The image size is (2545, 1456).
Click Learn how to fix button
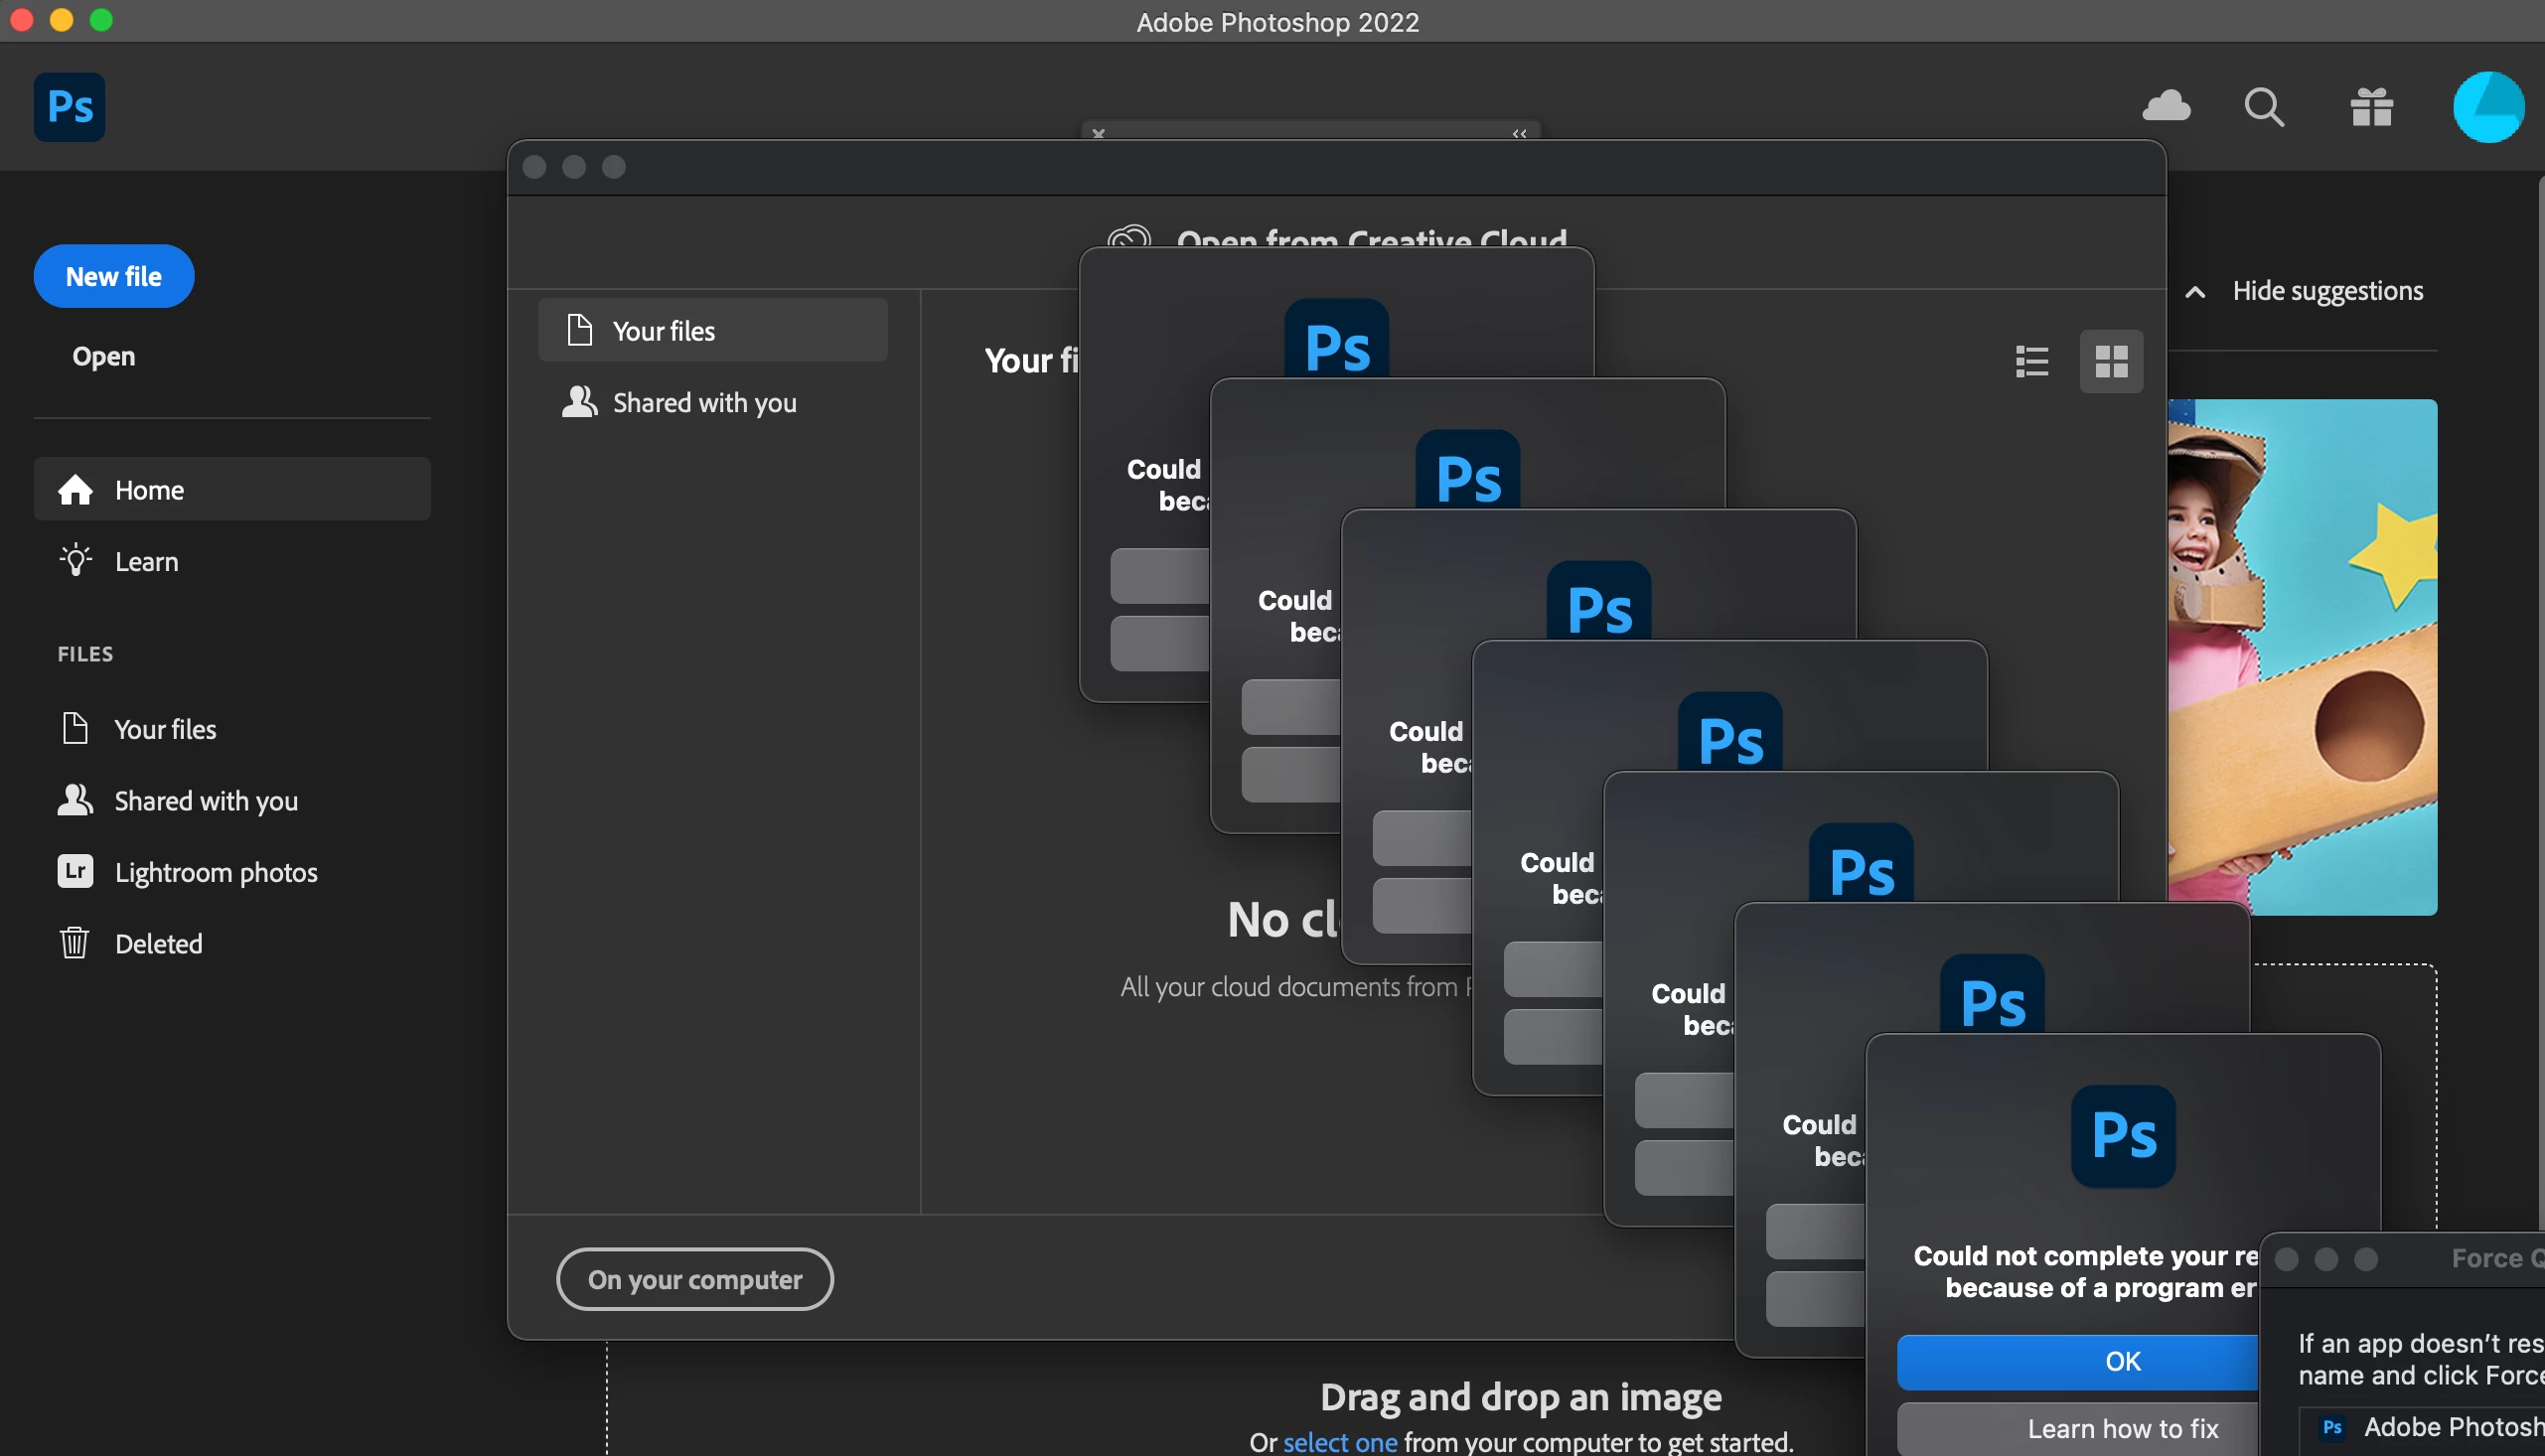point(2078,1428)
